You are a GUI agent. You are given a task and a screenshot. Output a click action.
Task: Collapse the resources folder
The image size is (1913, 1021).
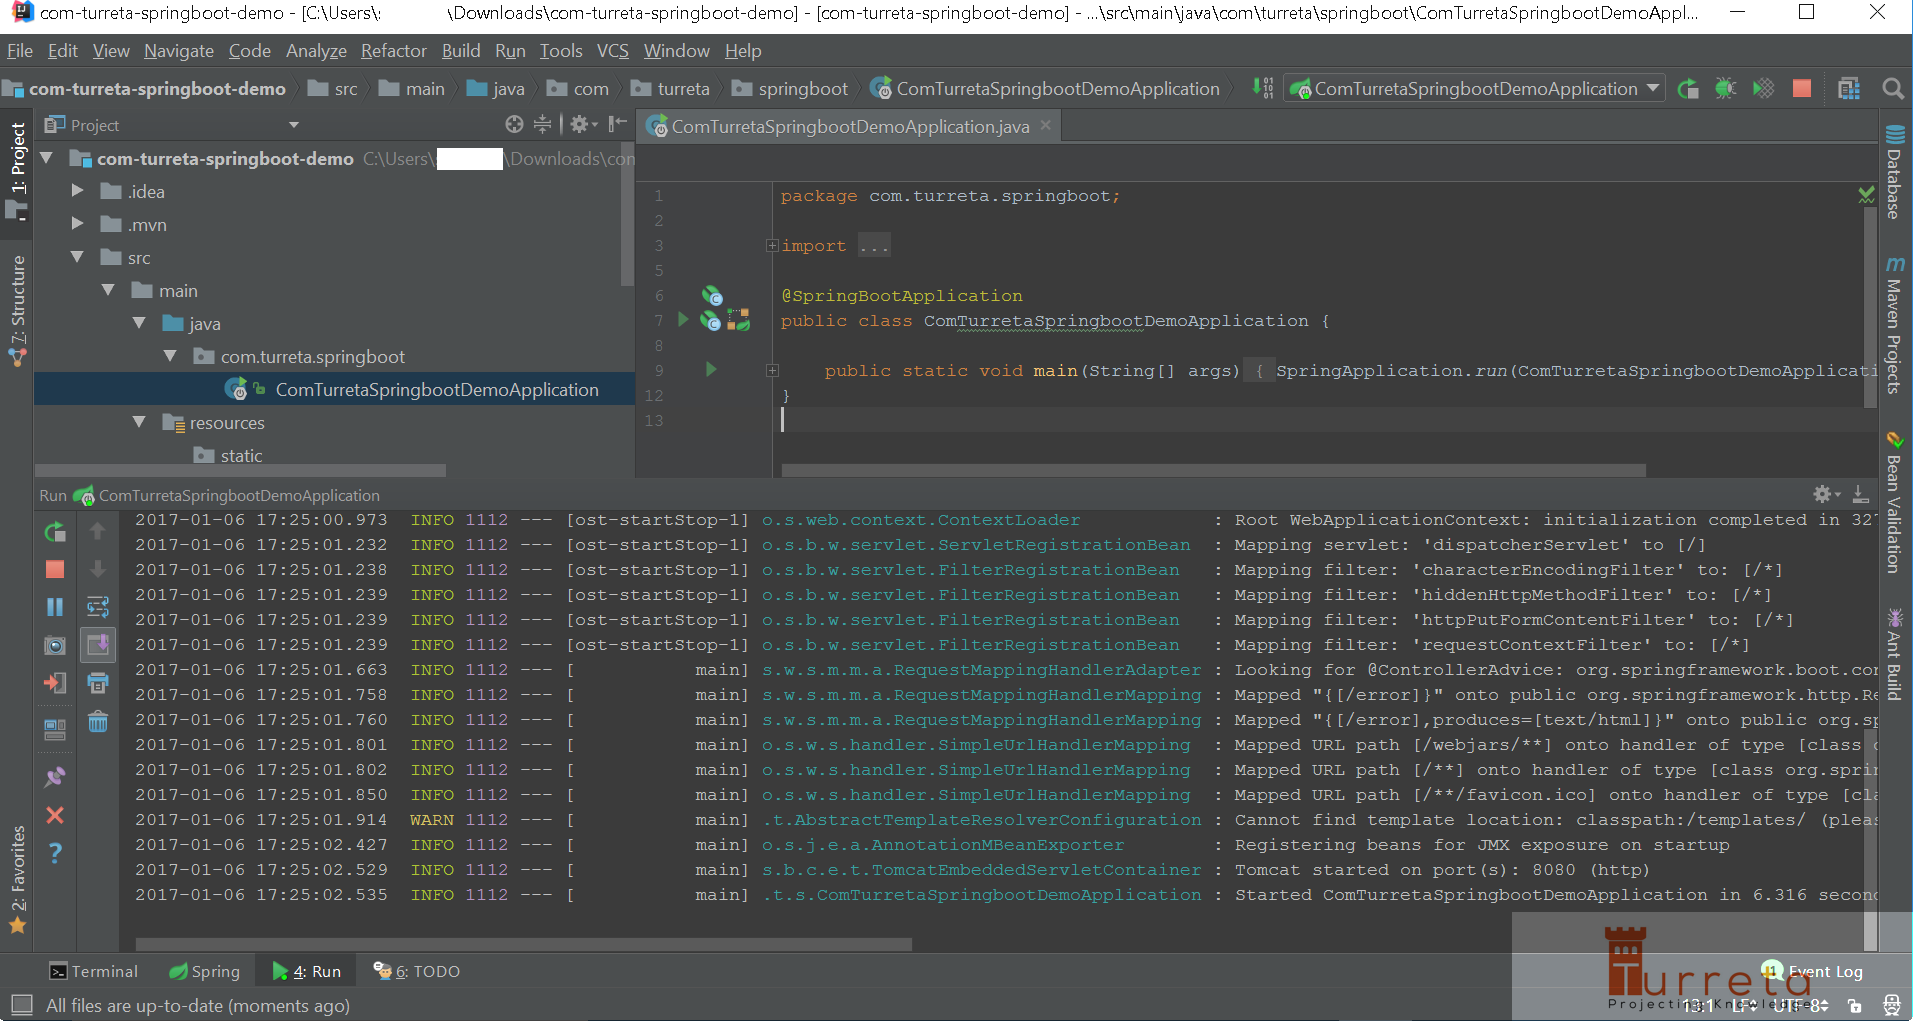coord(139,422)
